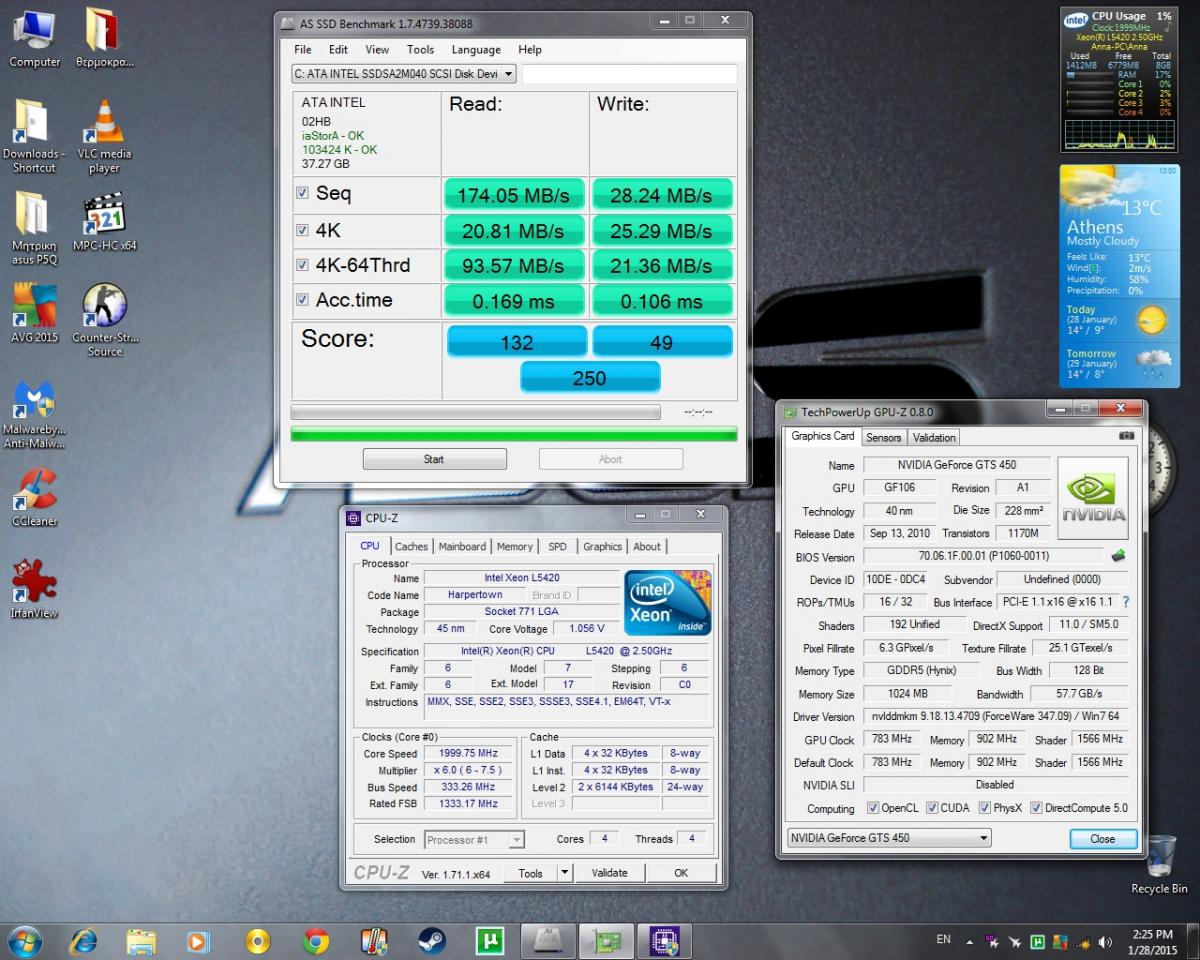Uncheck the Seq benchmark test
1200x960 pixels.
pos(303,193)
